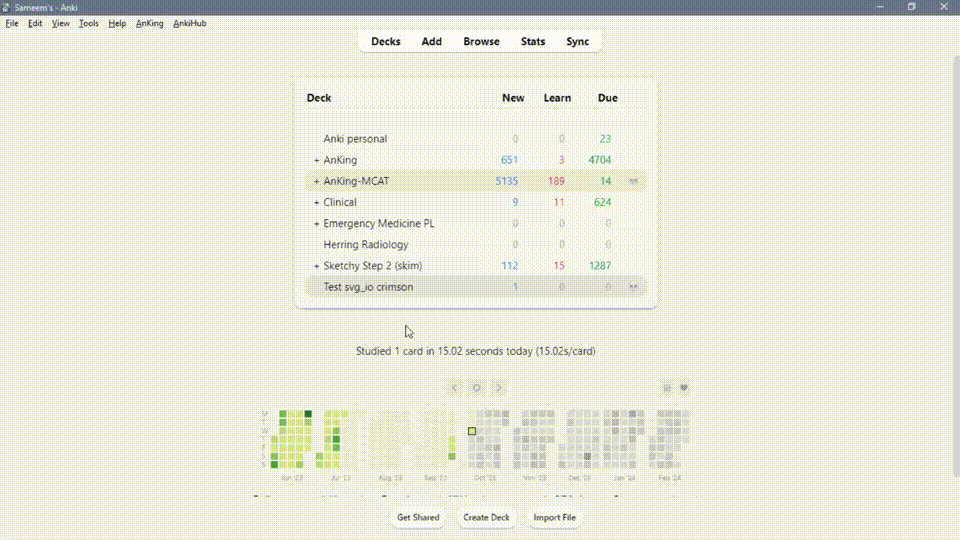Click the Learn column header
Screen dimensions: 960x540
pyautogui.click(x=557, y=98)
